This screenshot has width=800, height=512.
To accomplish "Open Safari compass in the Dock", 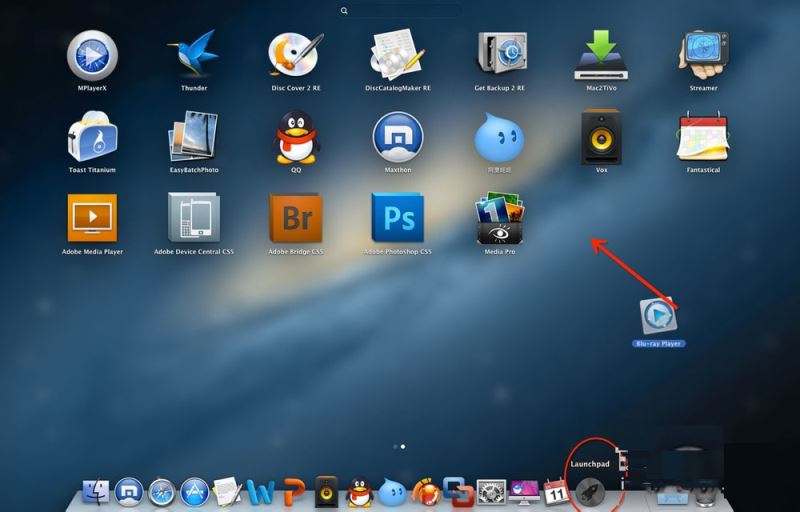I will pos(162,492).
